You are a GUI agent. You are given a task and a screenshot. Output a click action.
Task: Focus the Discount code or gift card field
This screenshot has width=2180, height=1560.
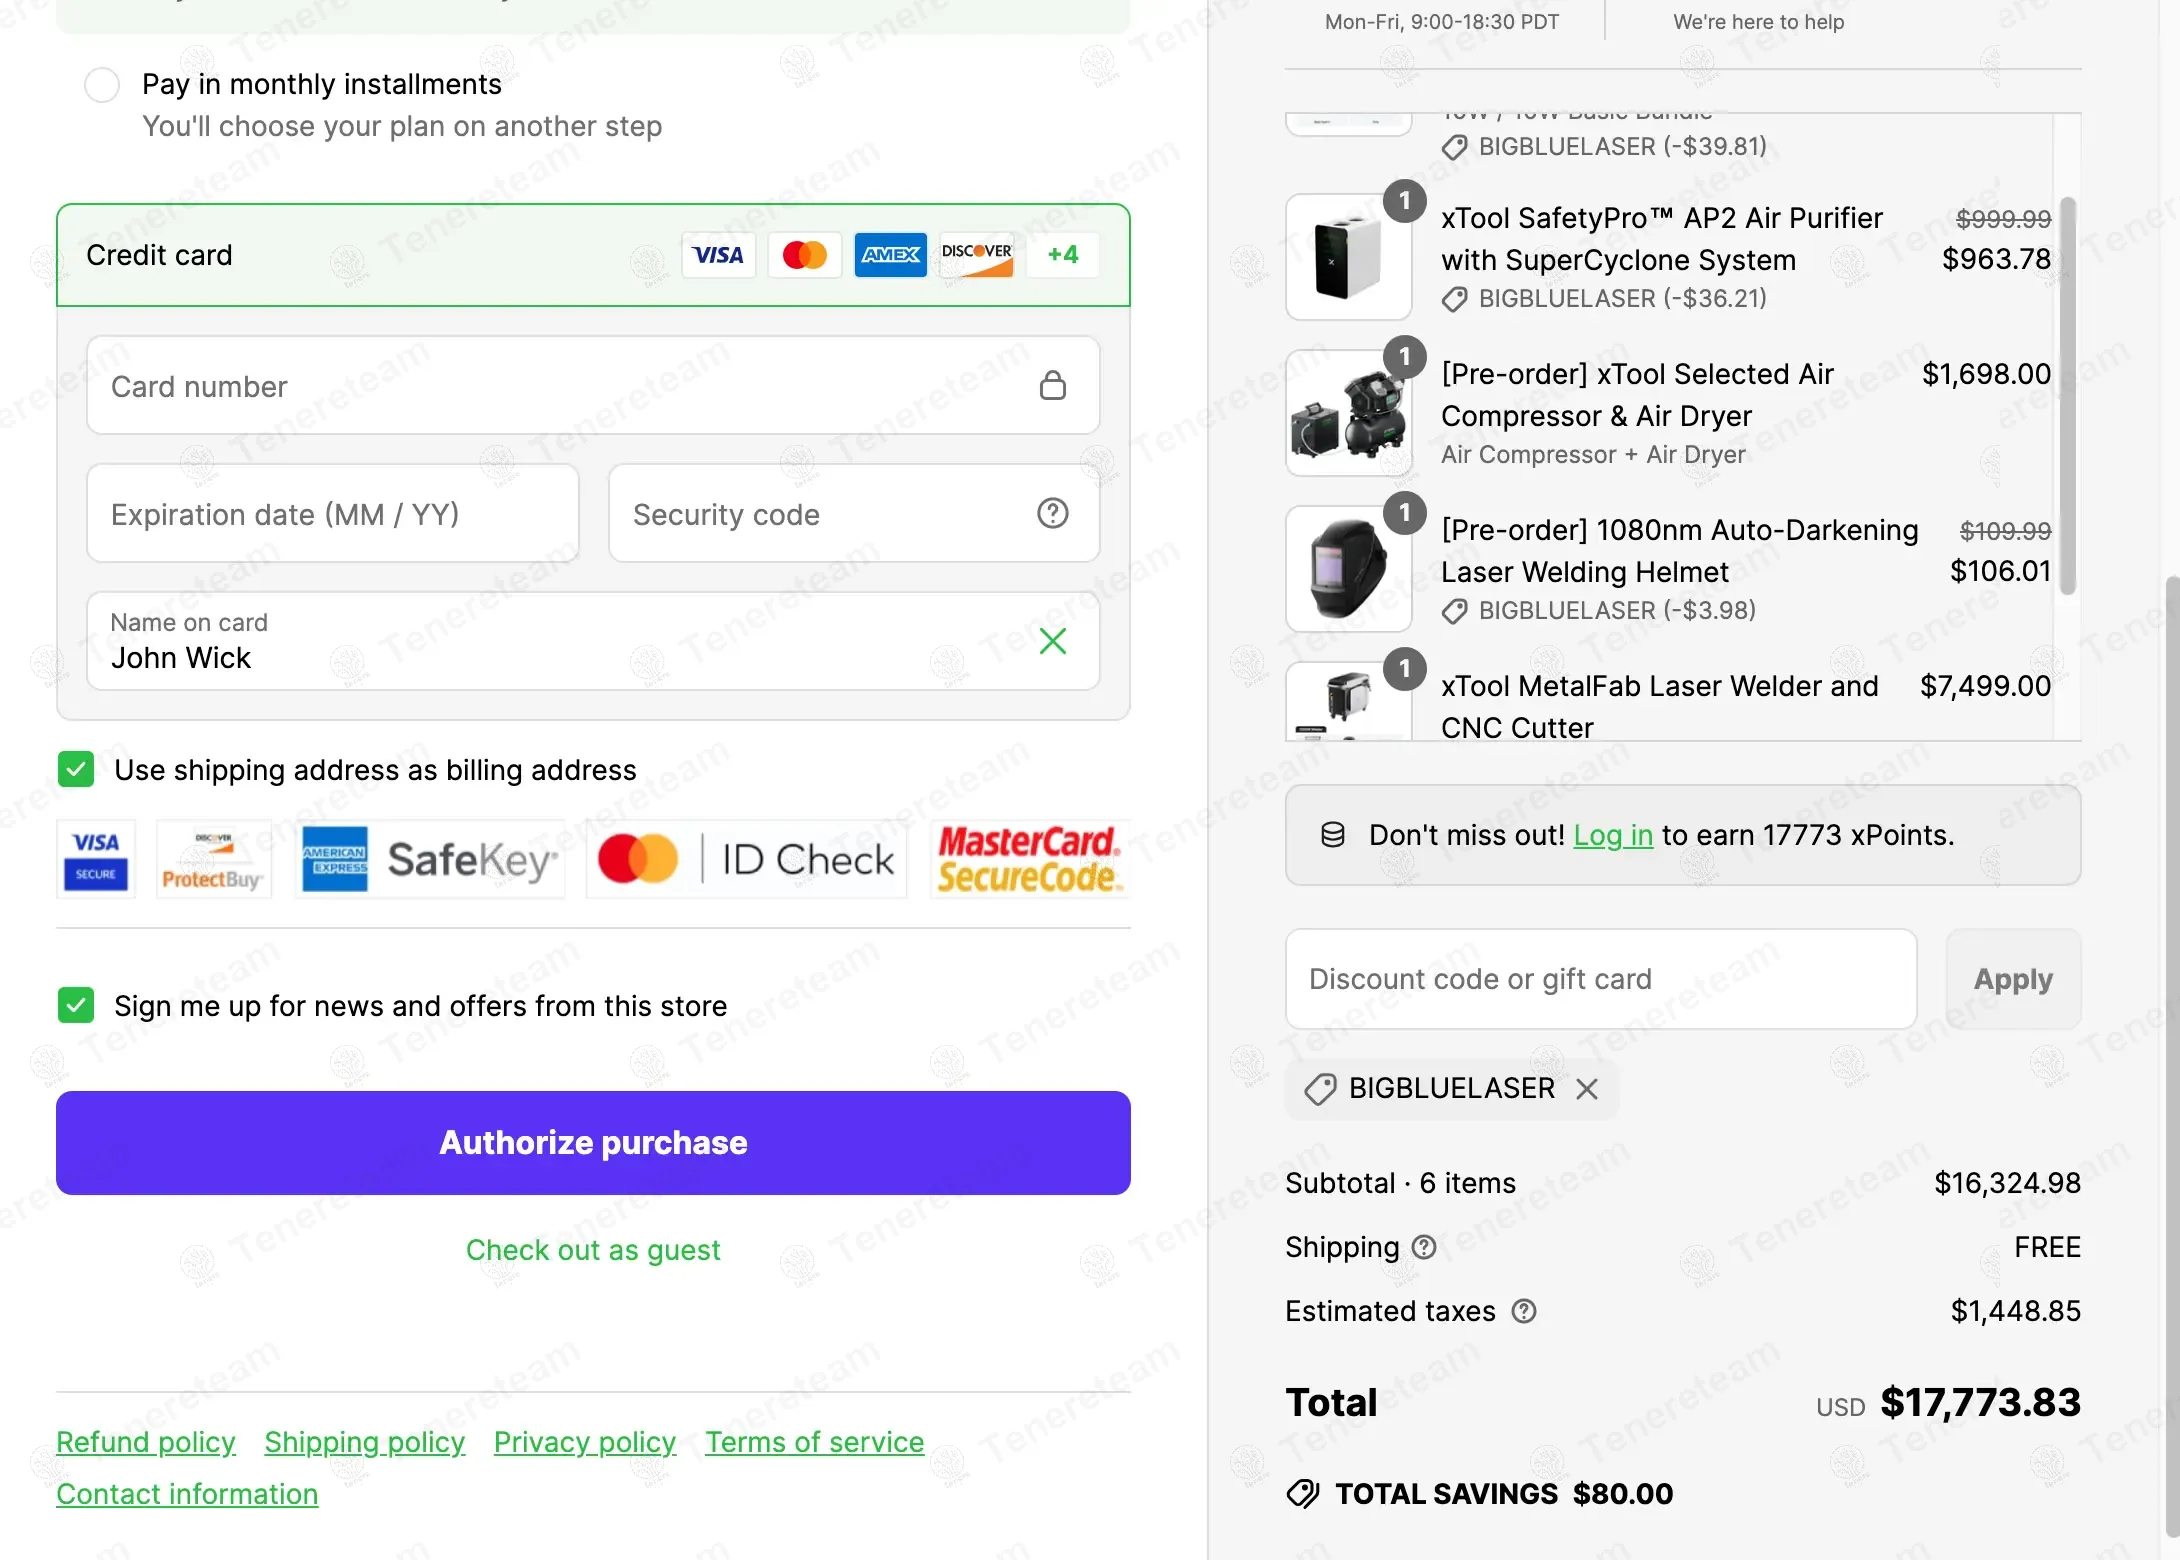click(1600, 979)
